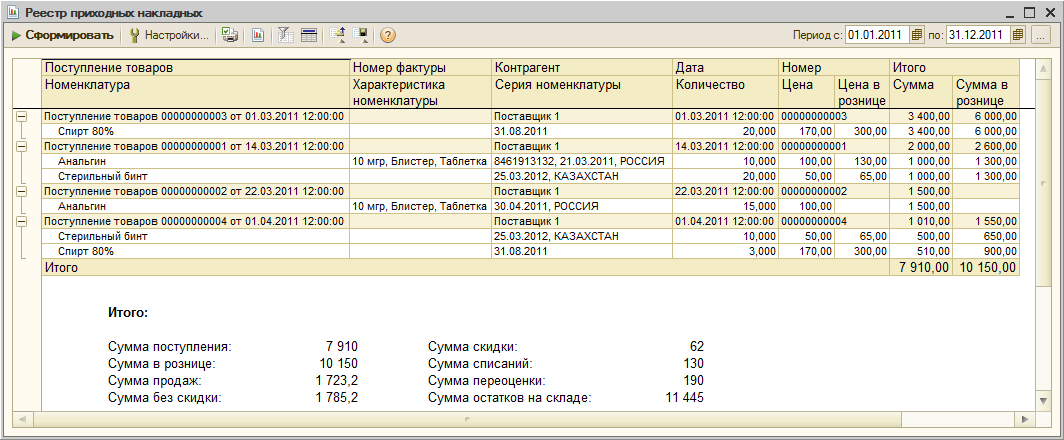Click the cell 25.03.2012, КАЗАХСТАН under document 00000000004
The height and width of the screenshot is (440, 1064).
(582, 236)
